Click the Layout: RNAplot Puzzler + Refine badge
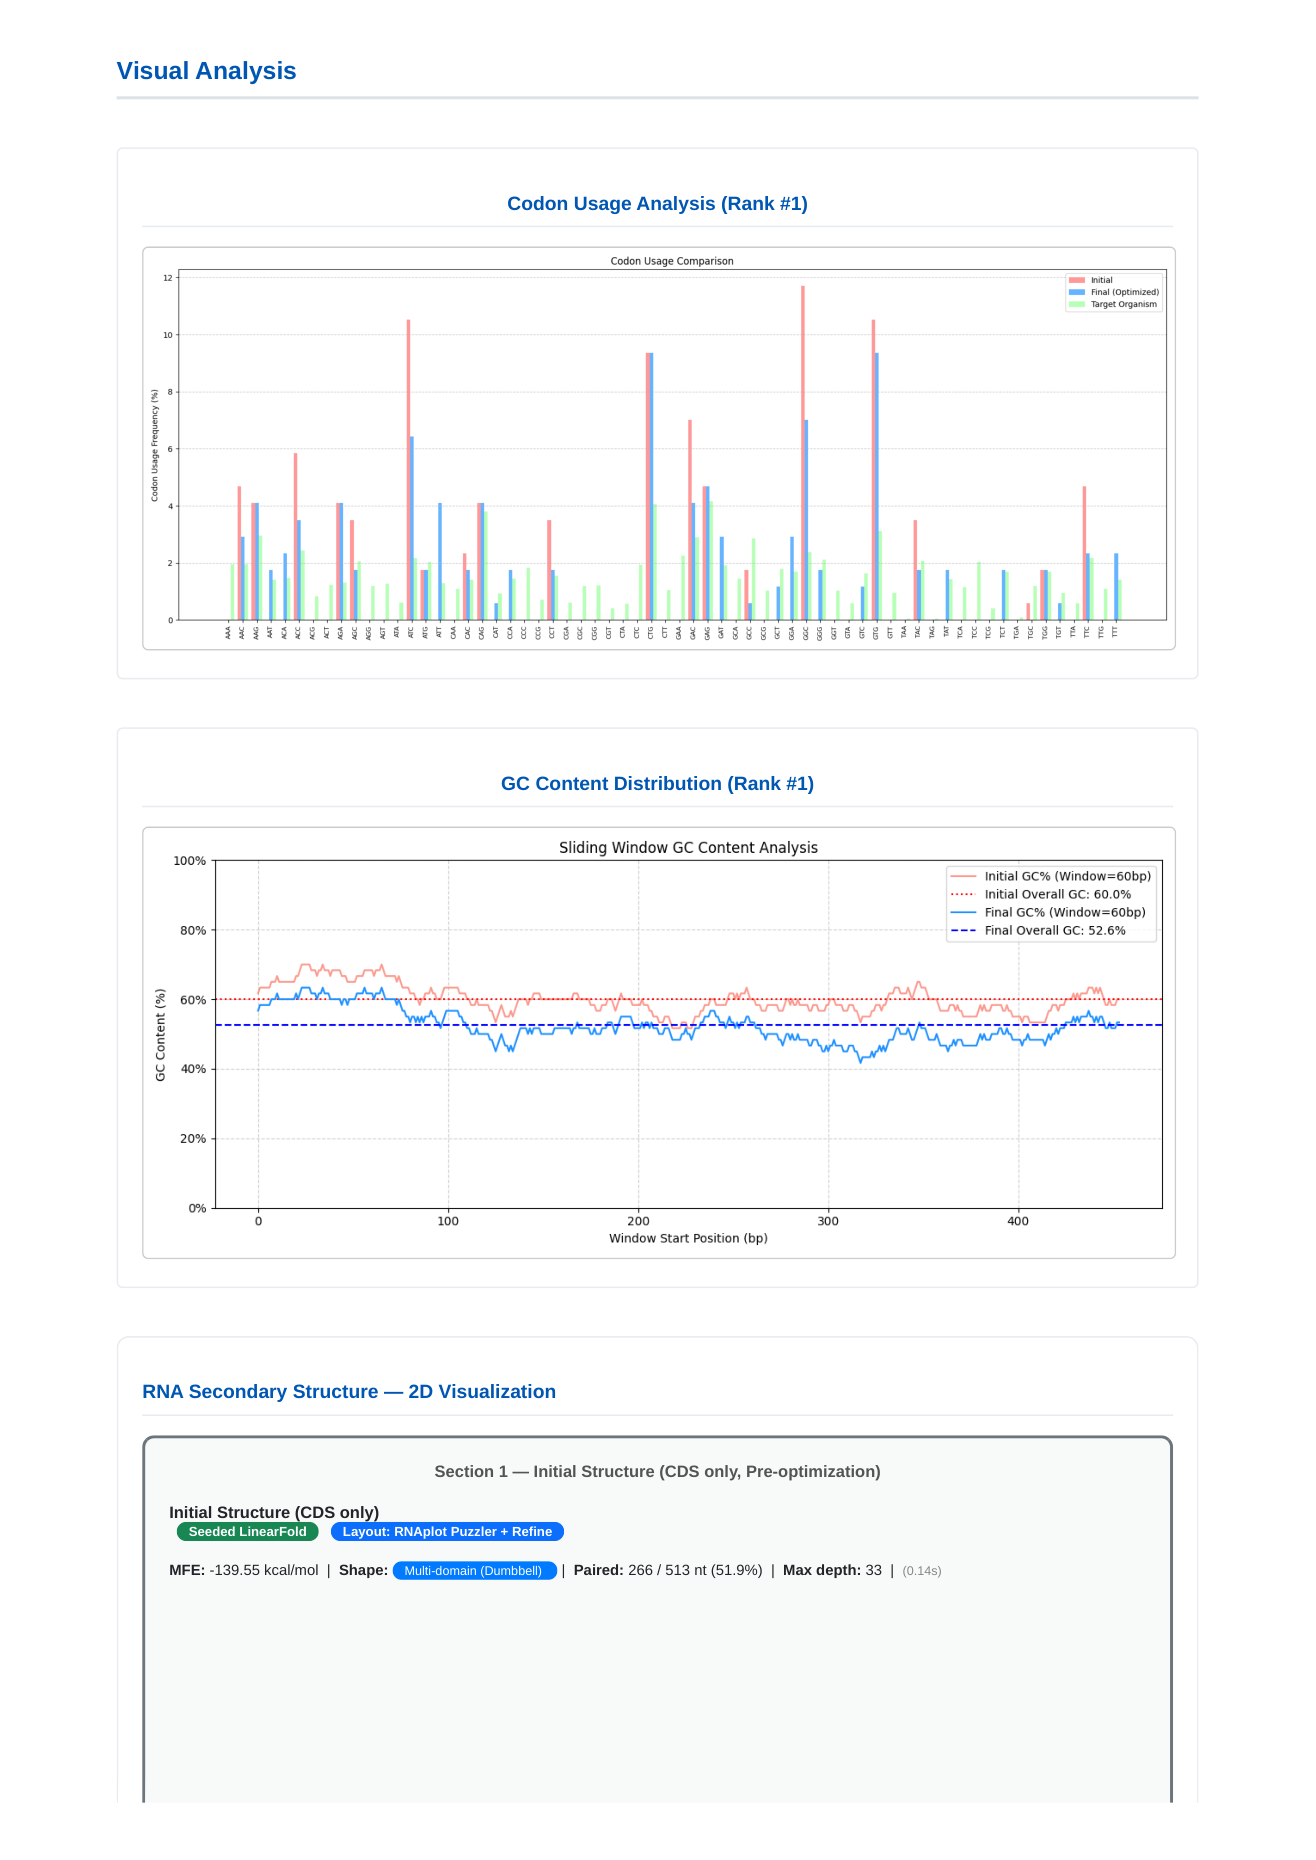The height and width of the screenshot is (1860, 1316). (x=447, y=1532)
